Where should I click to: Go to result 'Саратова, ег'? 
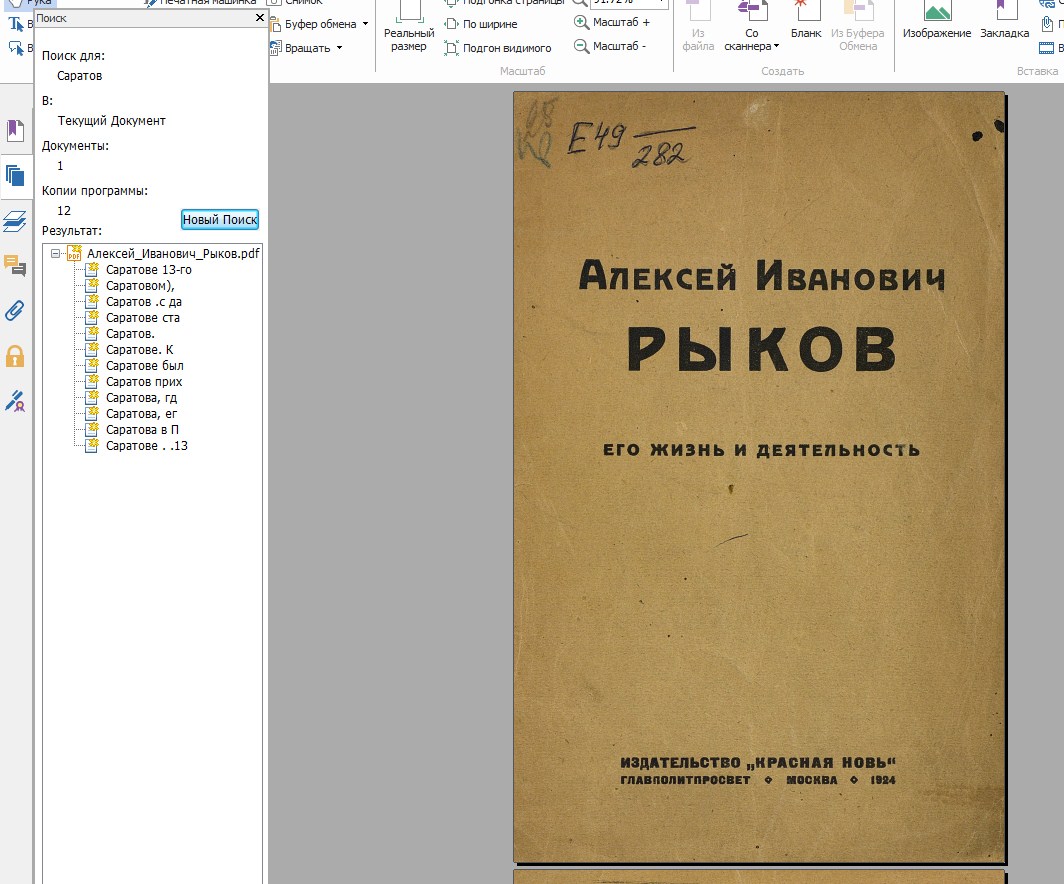[x=141, y=414]
